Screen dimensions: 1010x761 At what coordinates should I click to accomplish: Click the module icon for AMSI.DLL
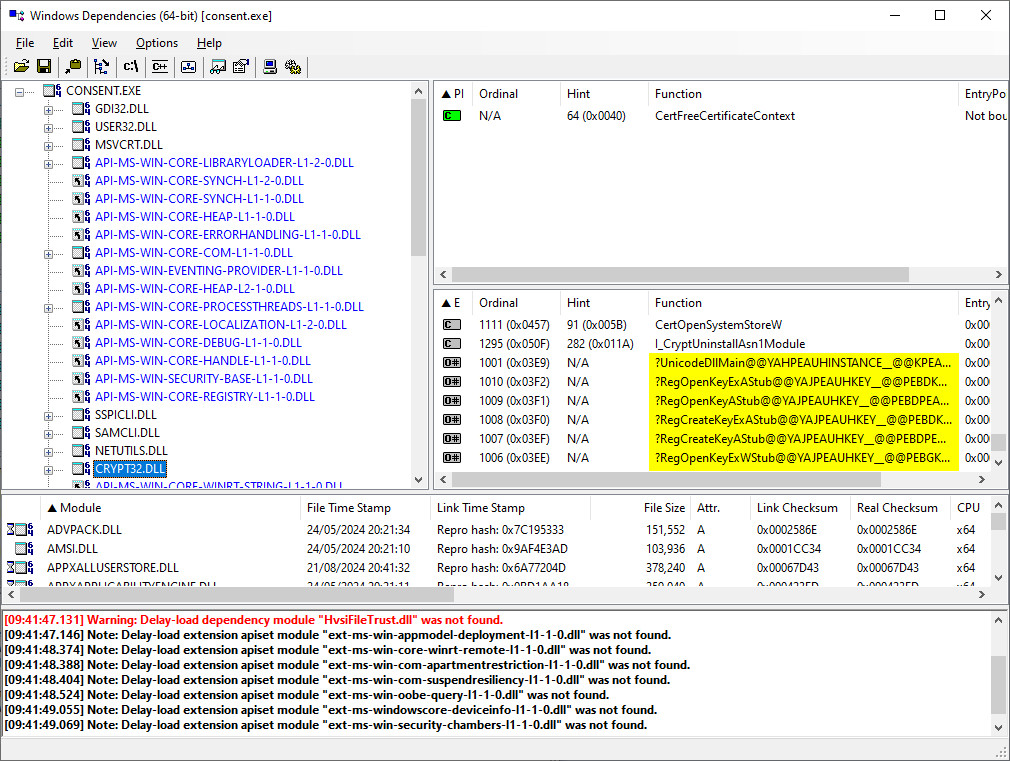pyautogui.click(x=24, y=548)
